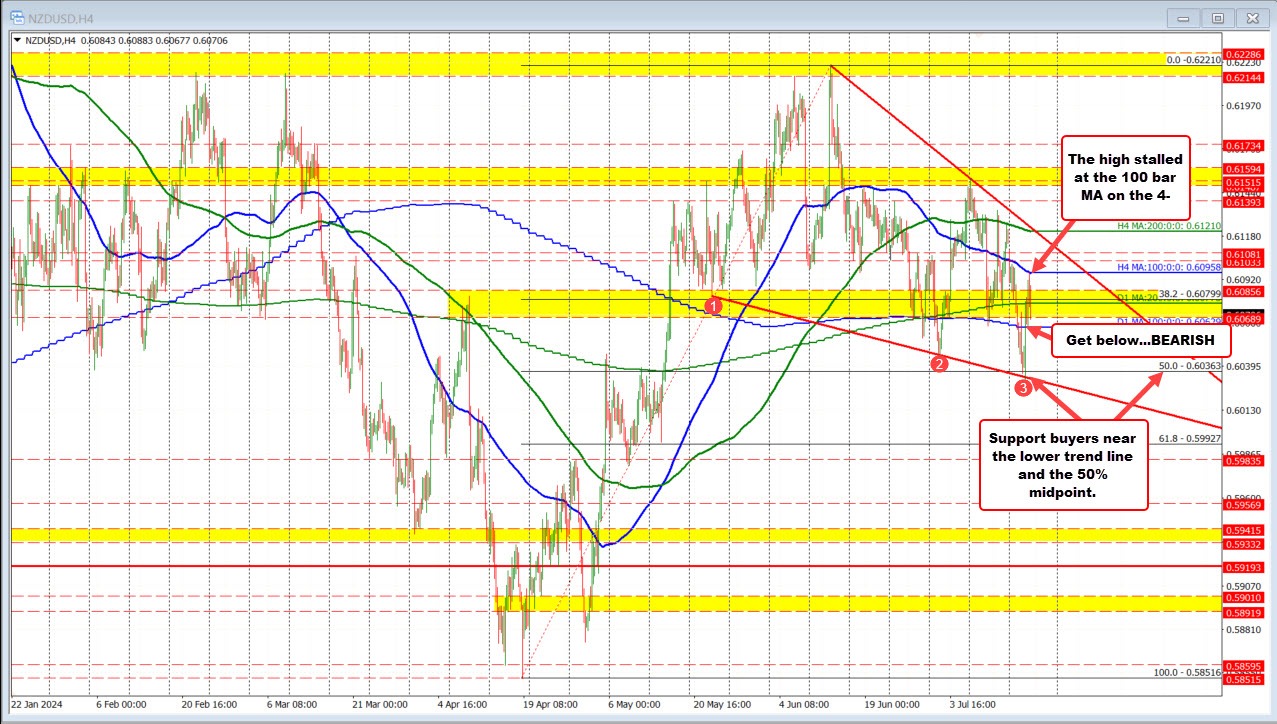Open the NZDUSD,H4 data window dropdown triangle
Image resolution: width=1277 pixels, height=724 pixels.
pyautogui.click(x=18, y=41)
